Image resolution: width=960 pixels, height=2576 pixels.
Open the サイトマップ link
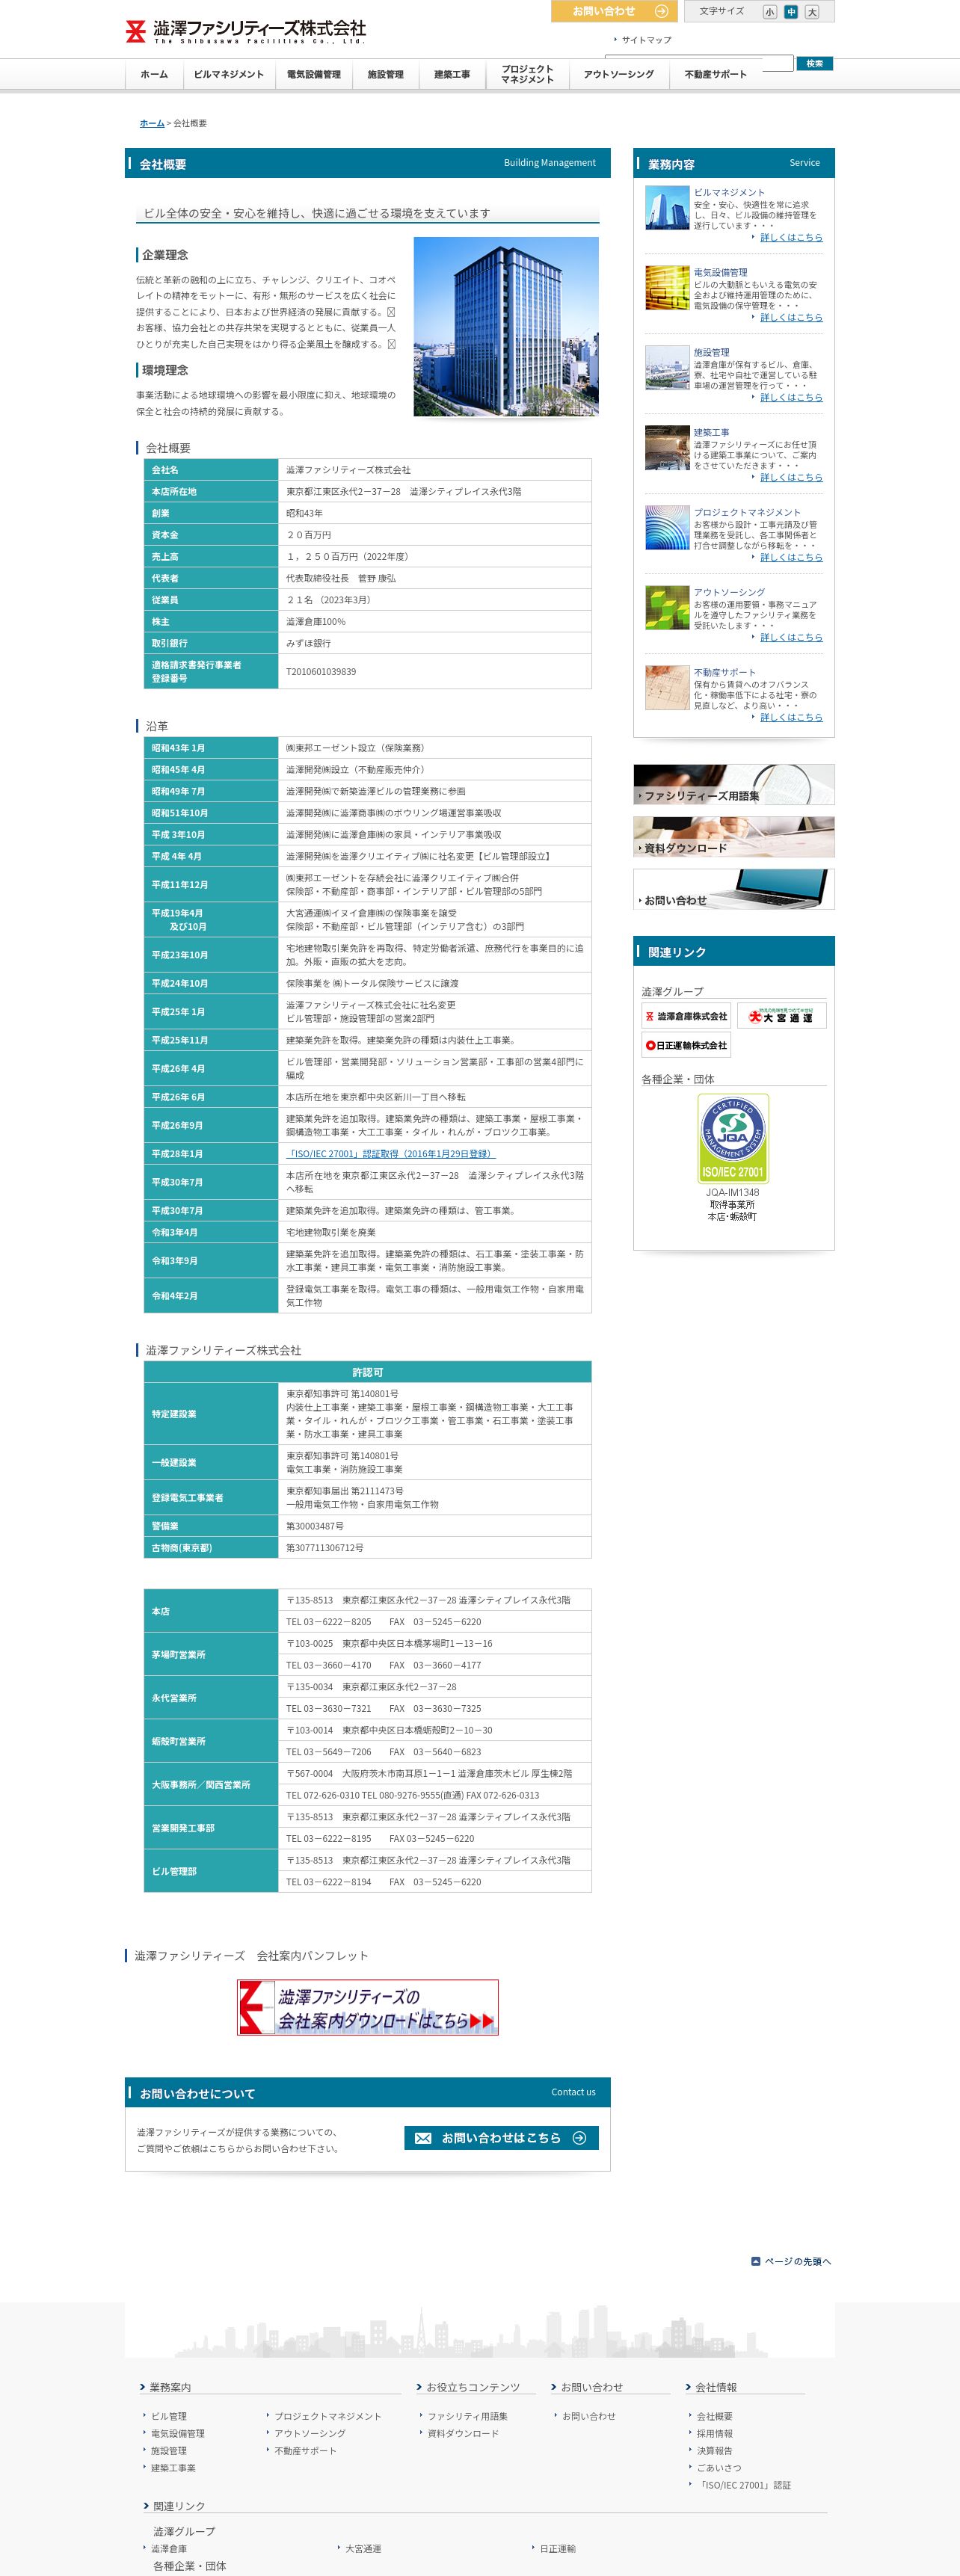(x=646, y=40)
